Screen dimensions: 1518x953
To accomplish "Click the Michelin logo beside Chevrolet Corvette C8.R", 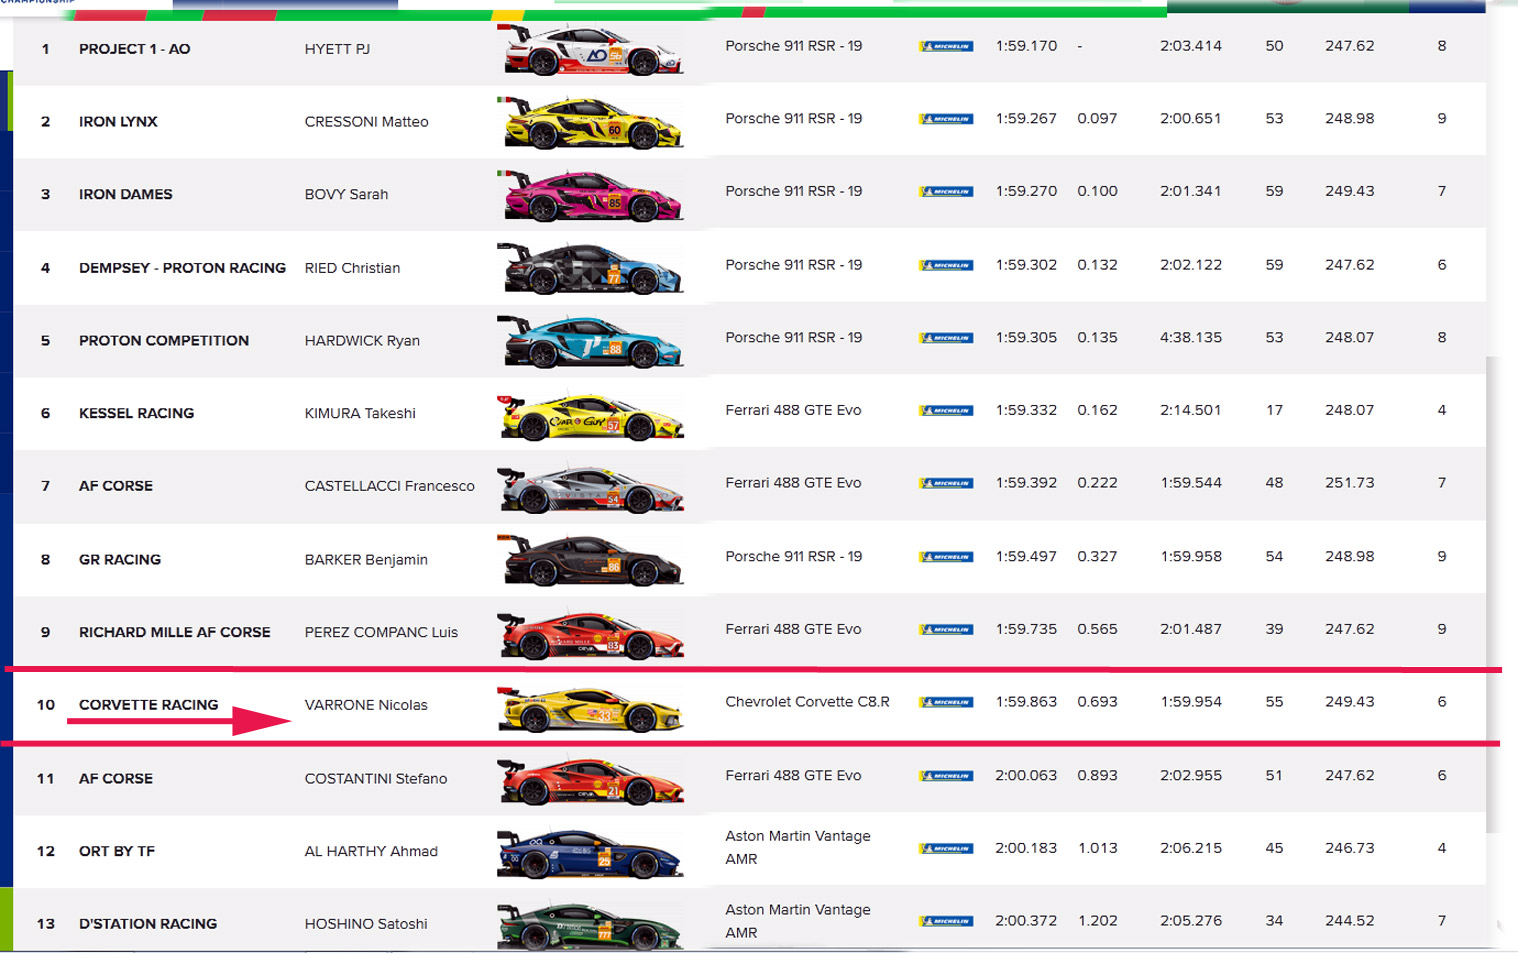I will (946, 703).
